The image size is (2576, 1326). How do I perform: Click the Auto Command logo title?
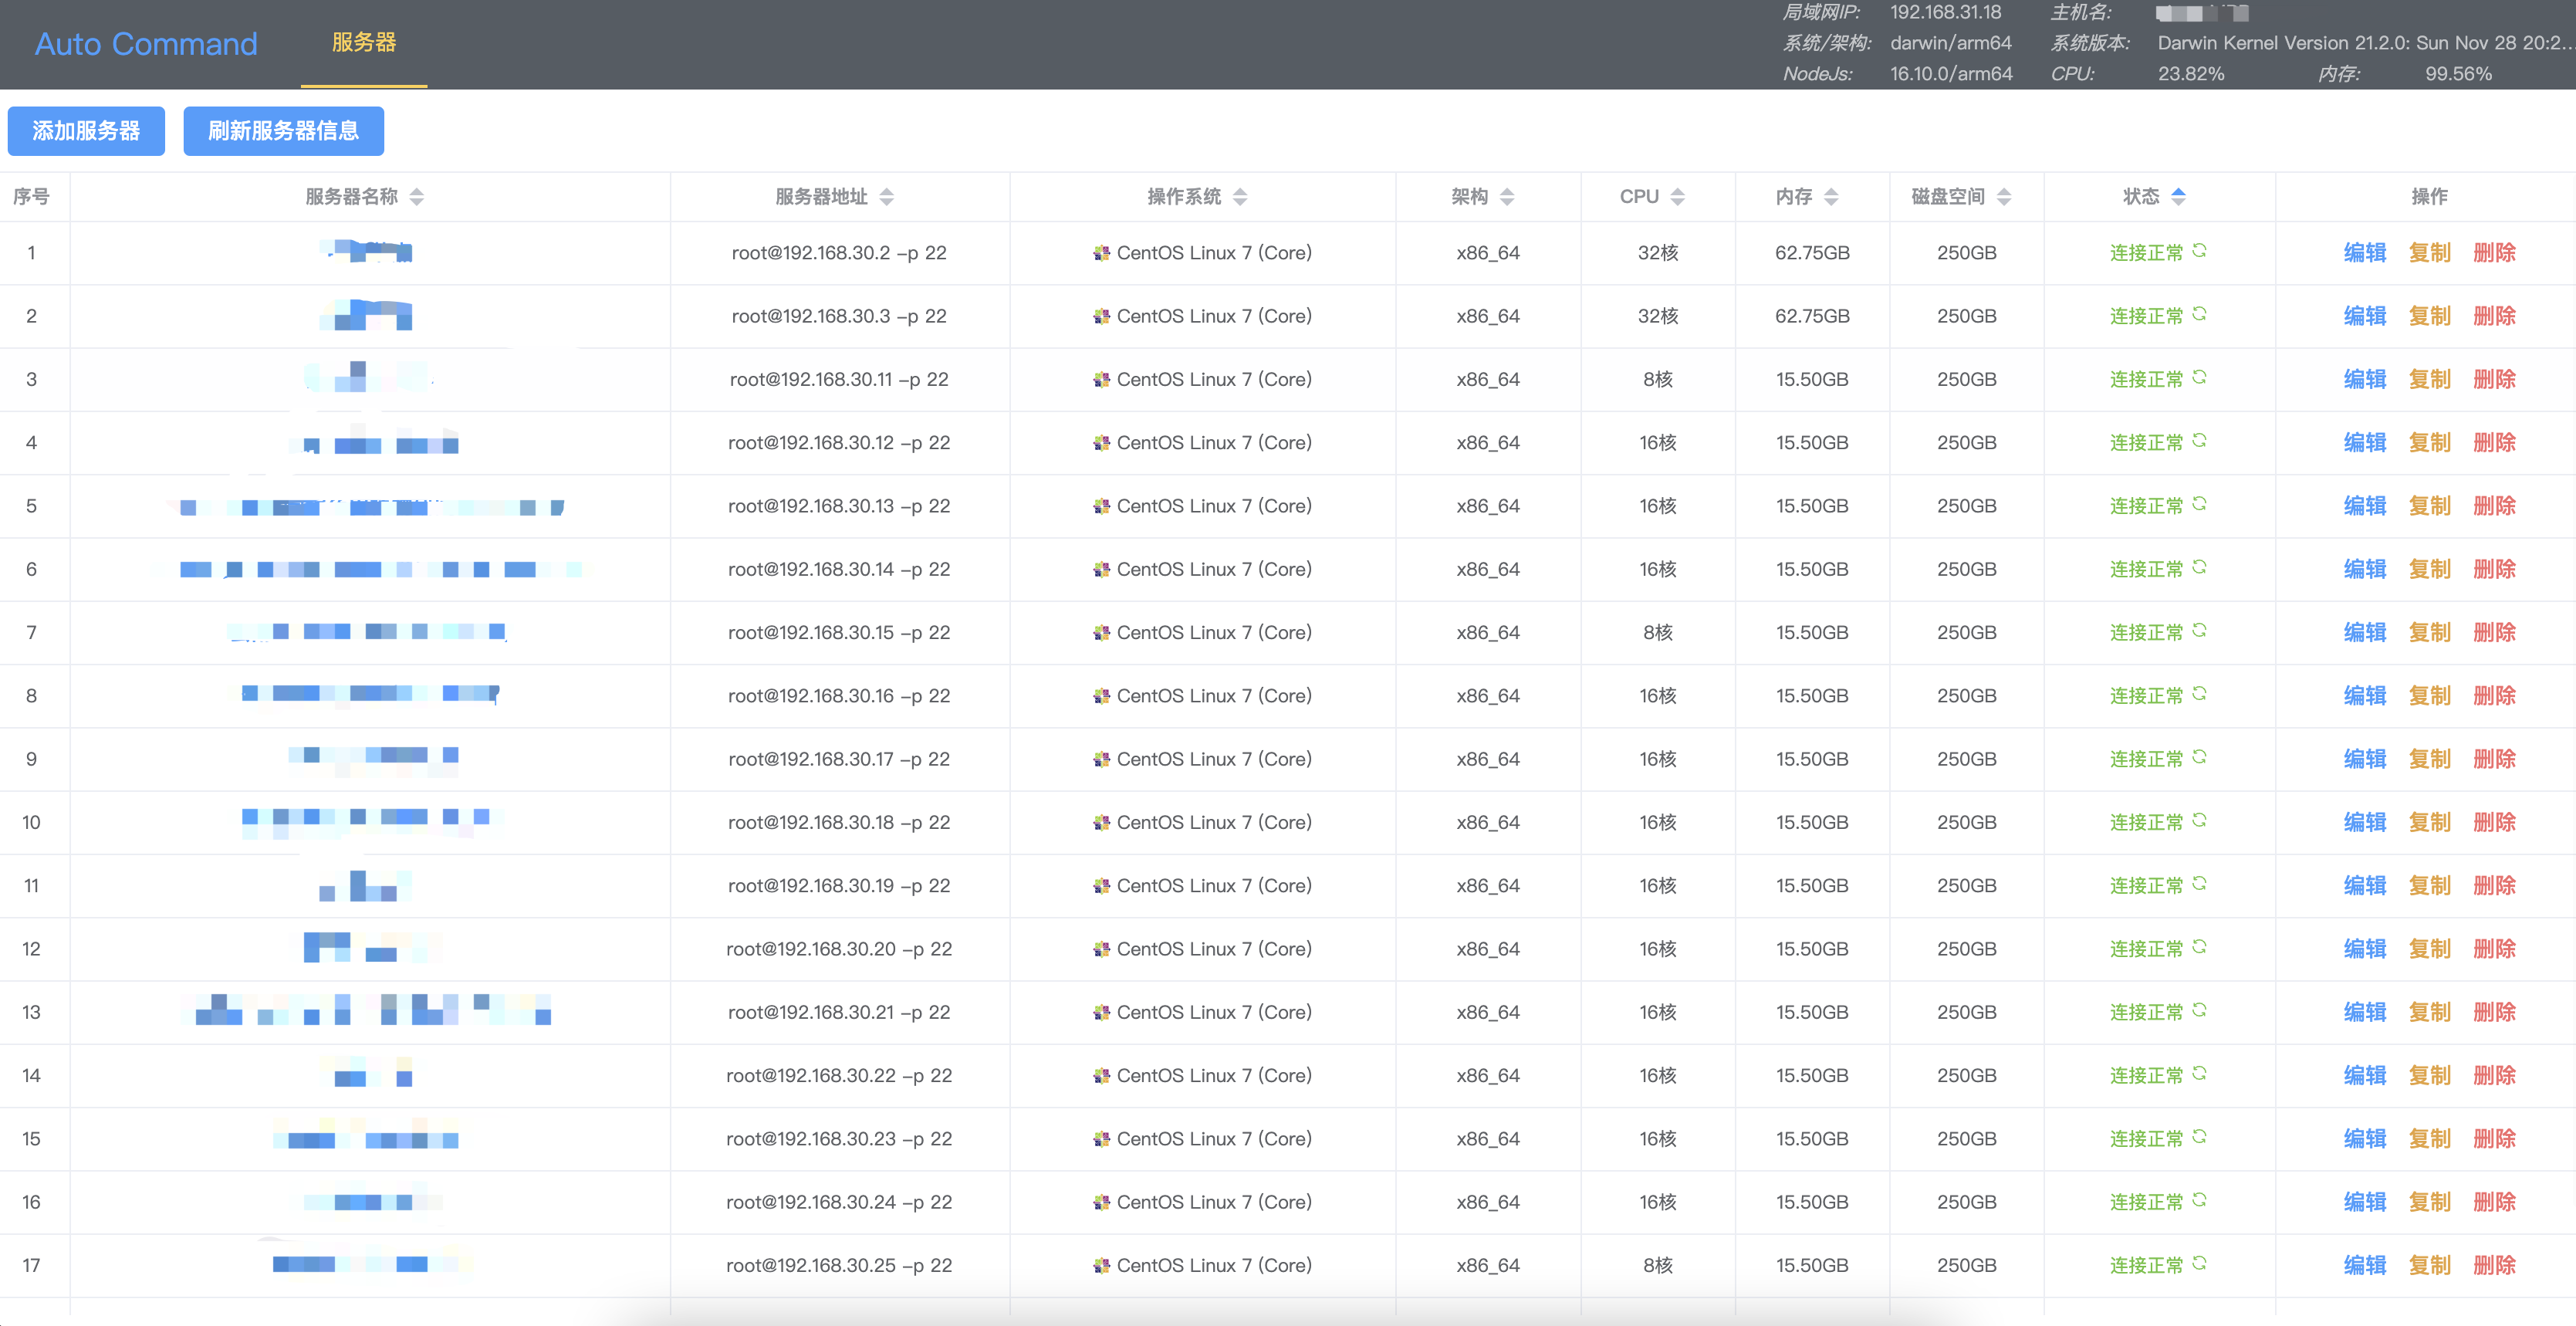(x=146, y=44)
